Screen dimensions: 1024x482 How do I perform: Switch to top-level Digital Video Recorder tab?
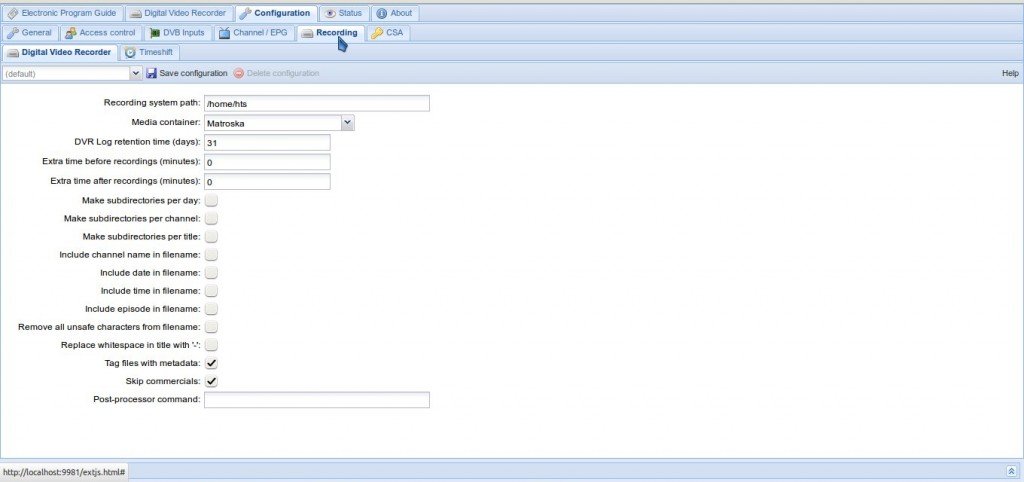[x=179, y=13]
